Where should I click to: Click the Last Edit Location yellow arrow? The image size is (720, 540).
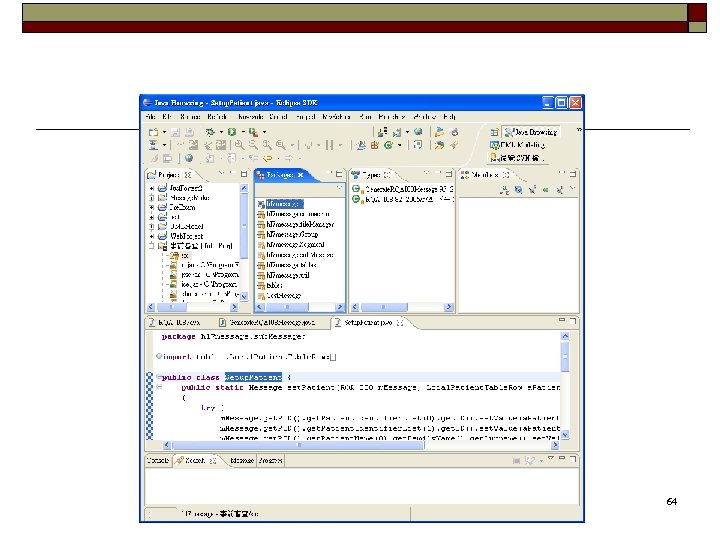coord(267,158)
